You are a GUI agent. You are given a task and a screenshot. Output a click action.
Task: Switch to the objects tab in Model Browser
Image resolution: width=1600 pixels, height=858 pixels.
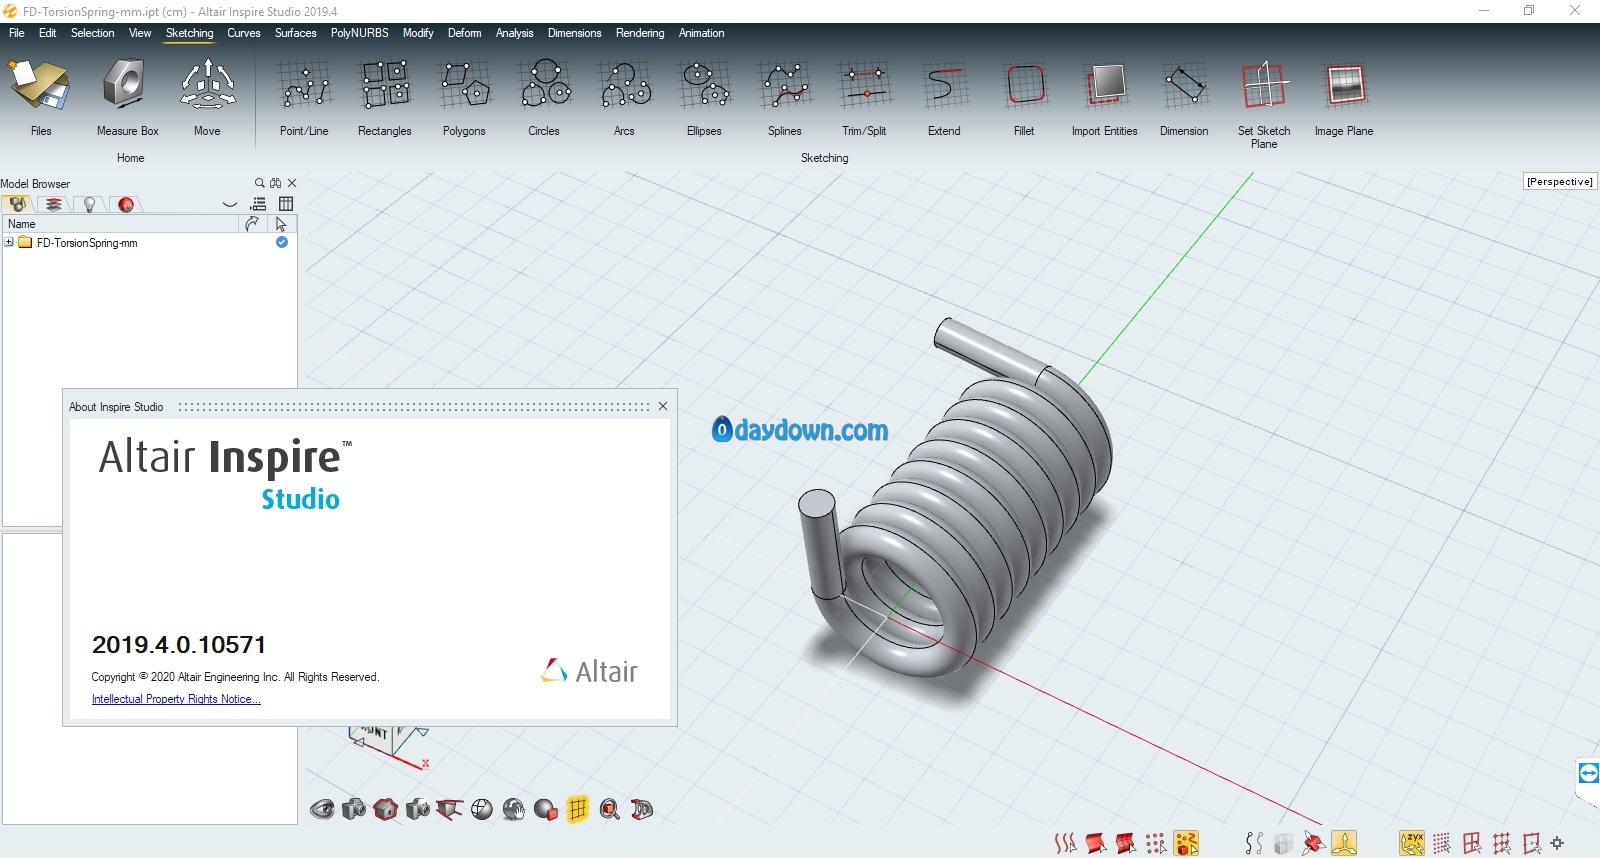pyautogui.click(x=18, y=204)
